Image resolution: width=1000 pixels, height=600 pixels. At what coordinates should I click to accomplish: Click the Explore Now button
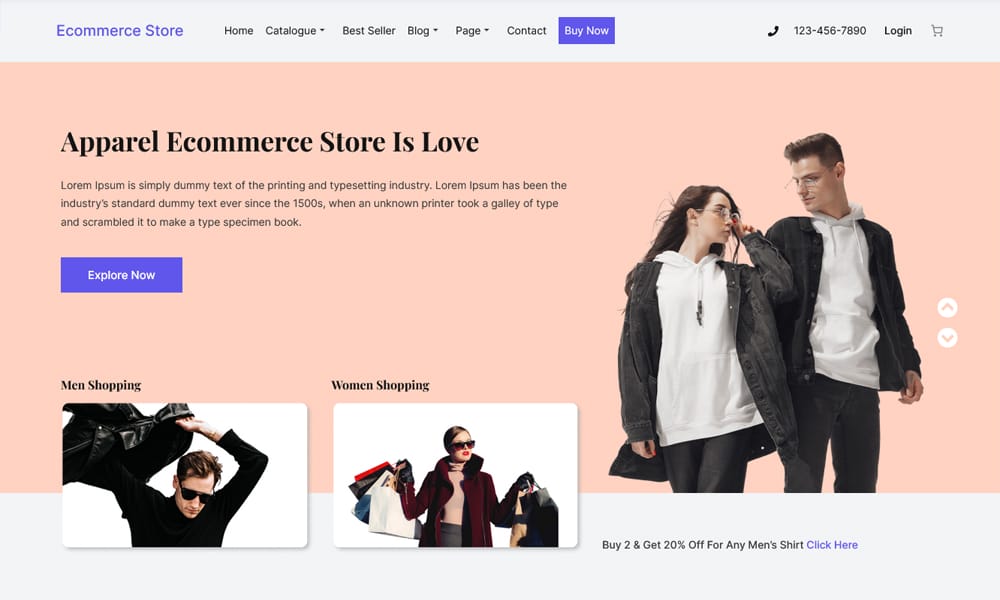pos(121,275)
